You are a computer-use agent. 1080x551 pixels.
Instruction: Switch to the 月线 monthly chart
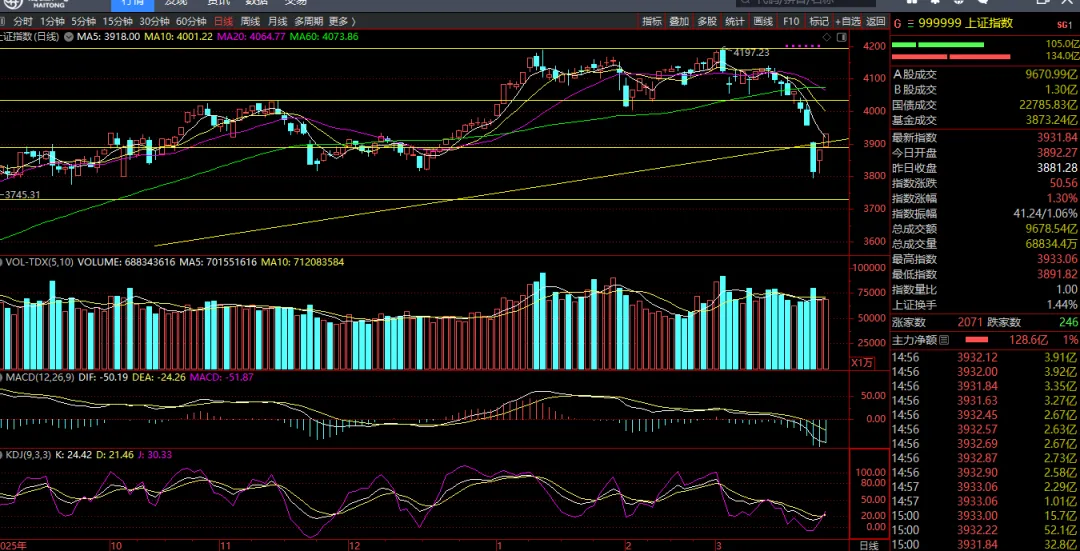click(x=278, y=21)
